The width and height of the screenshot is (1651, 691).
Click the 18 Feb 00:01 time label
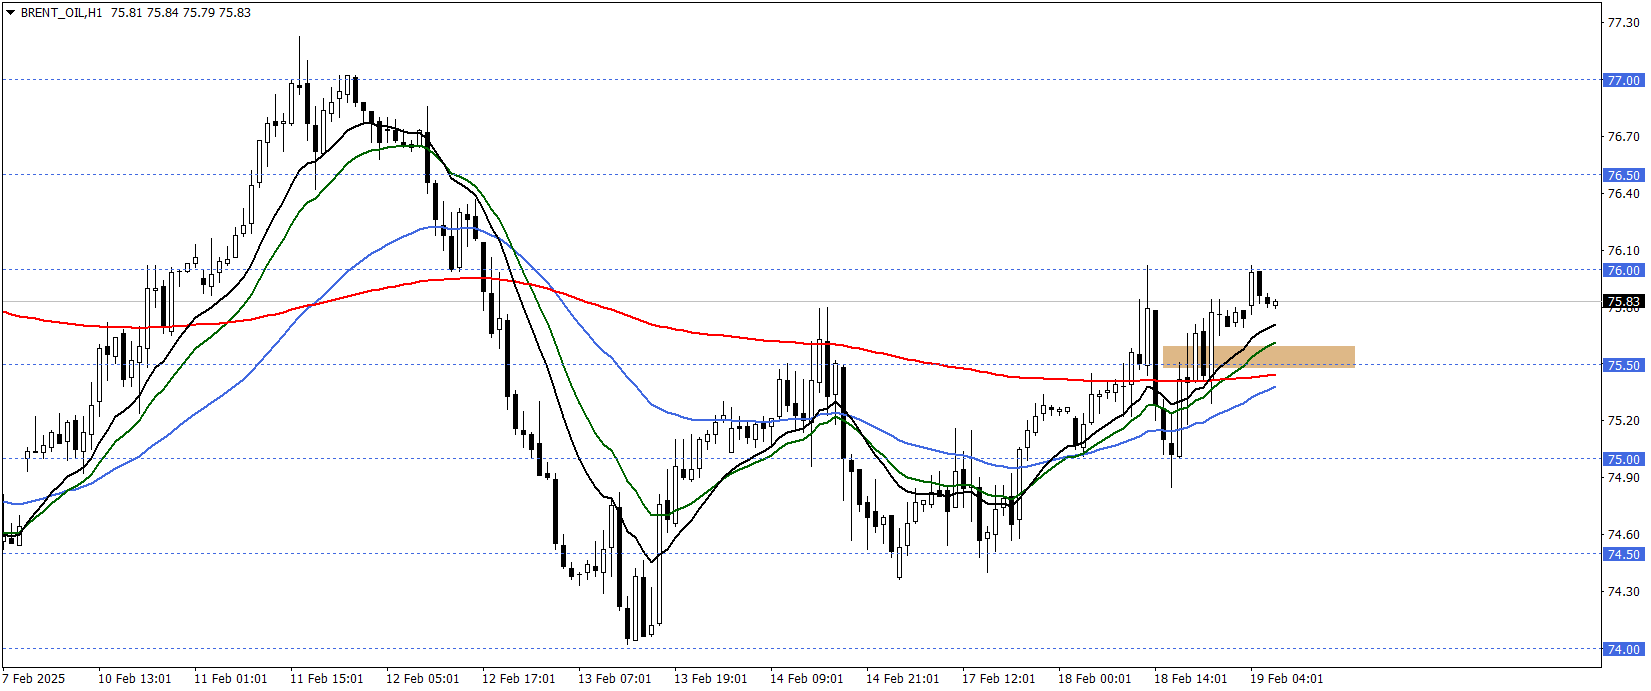(x=1094, y=678)
